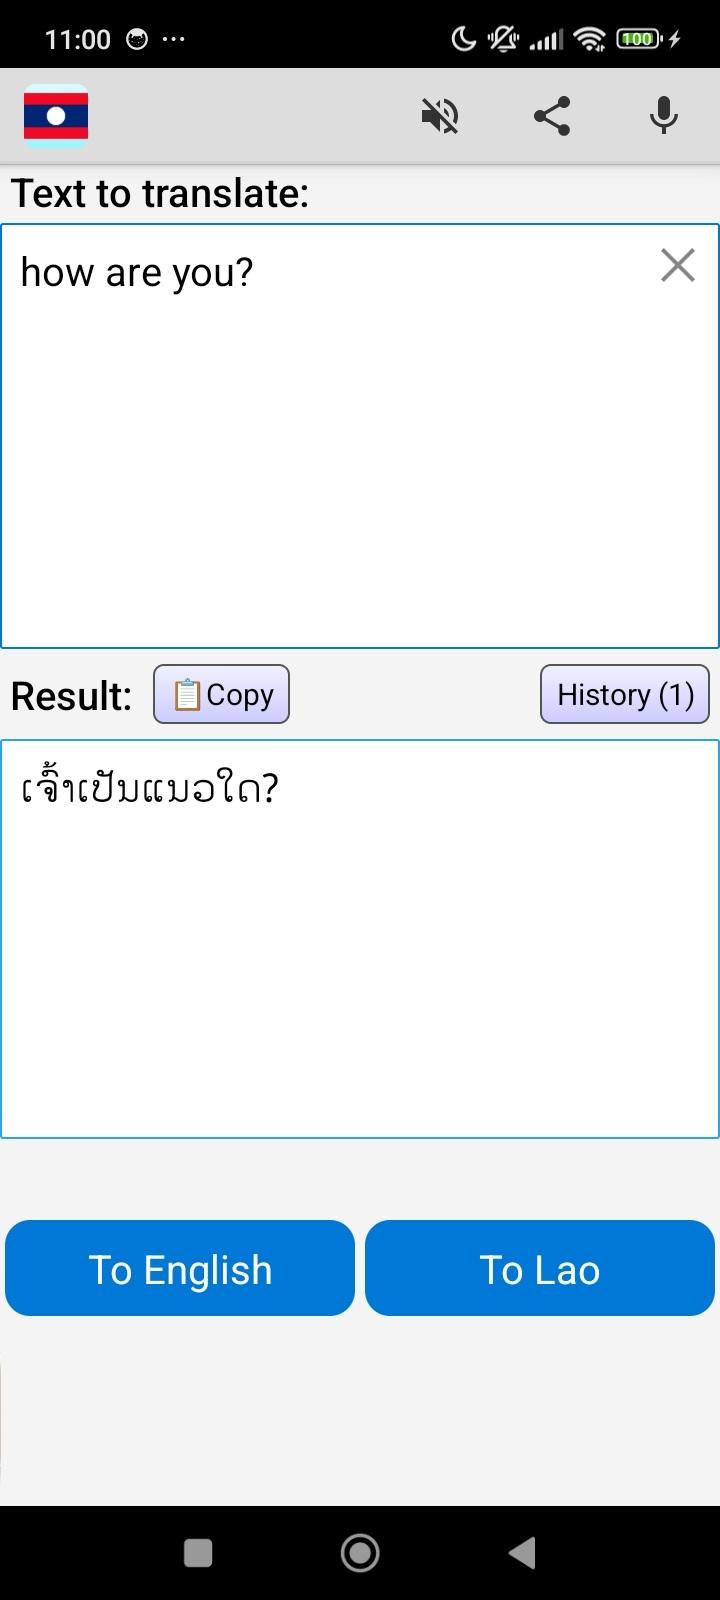Translate using To English button
This screenshot has width=720, height=1600.
pos(180,1268)
